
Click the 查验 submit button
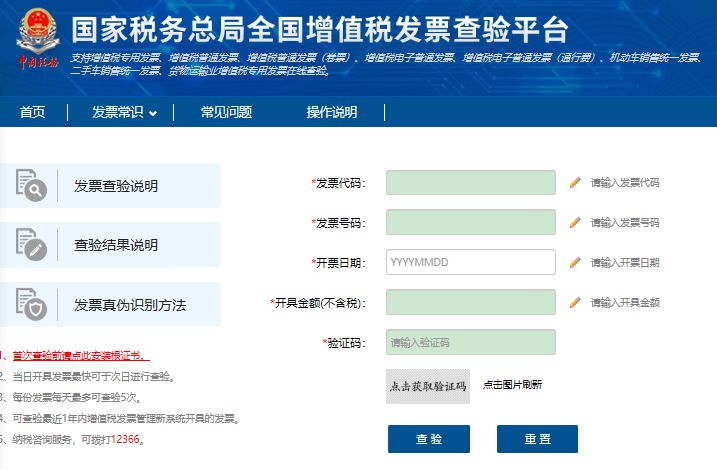pos(429,439)
